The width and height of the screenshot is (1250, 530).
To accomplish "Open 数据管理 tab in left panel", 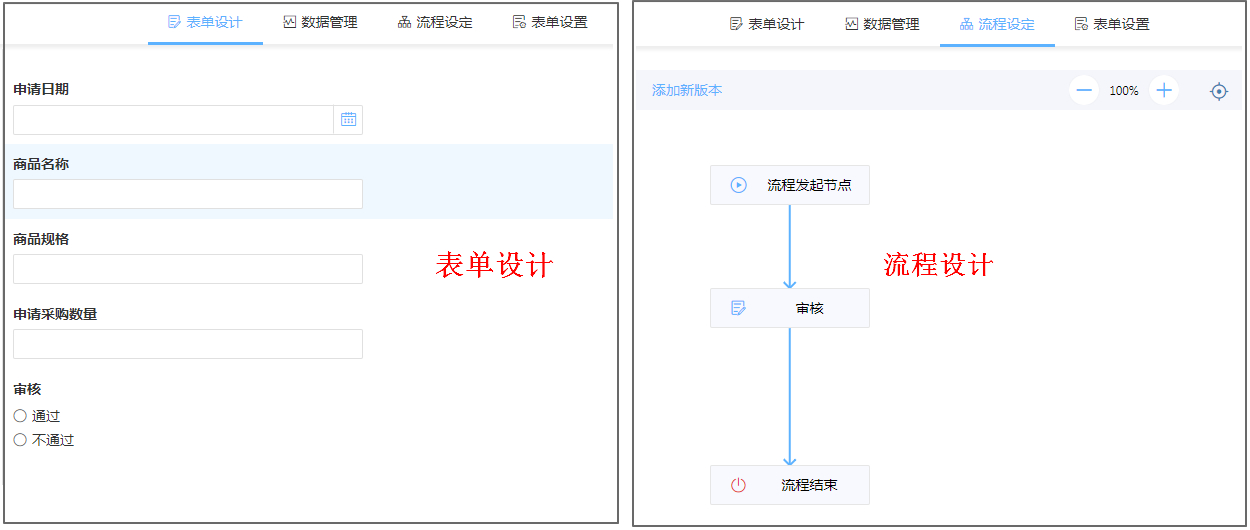I will pos(320,22).
